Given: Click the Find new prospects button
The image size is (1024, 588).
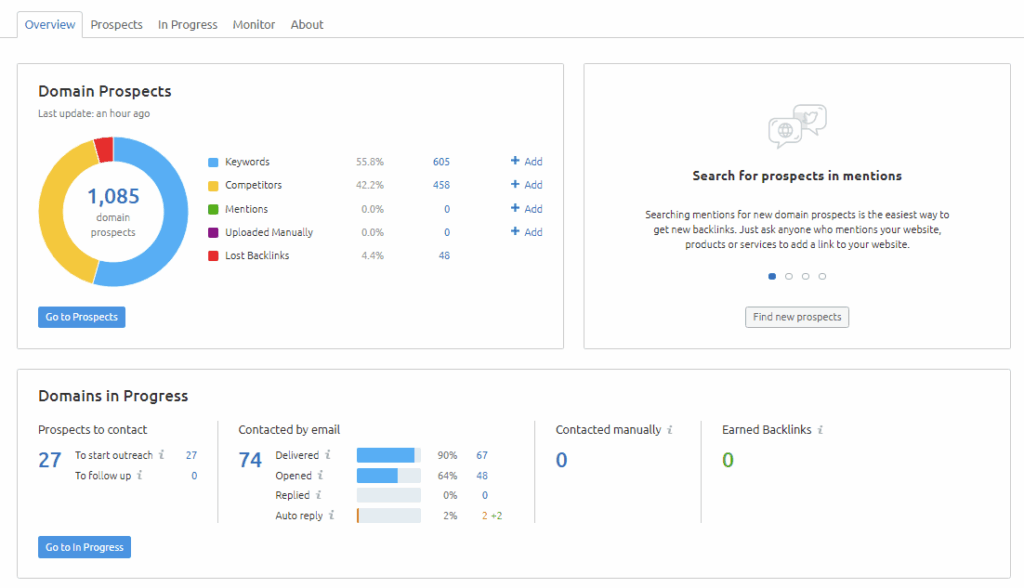Looking at the screenshot, I should (797, 317).
